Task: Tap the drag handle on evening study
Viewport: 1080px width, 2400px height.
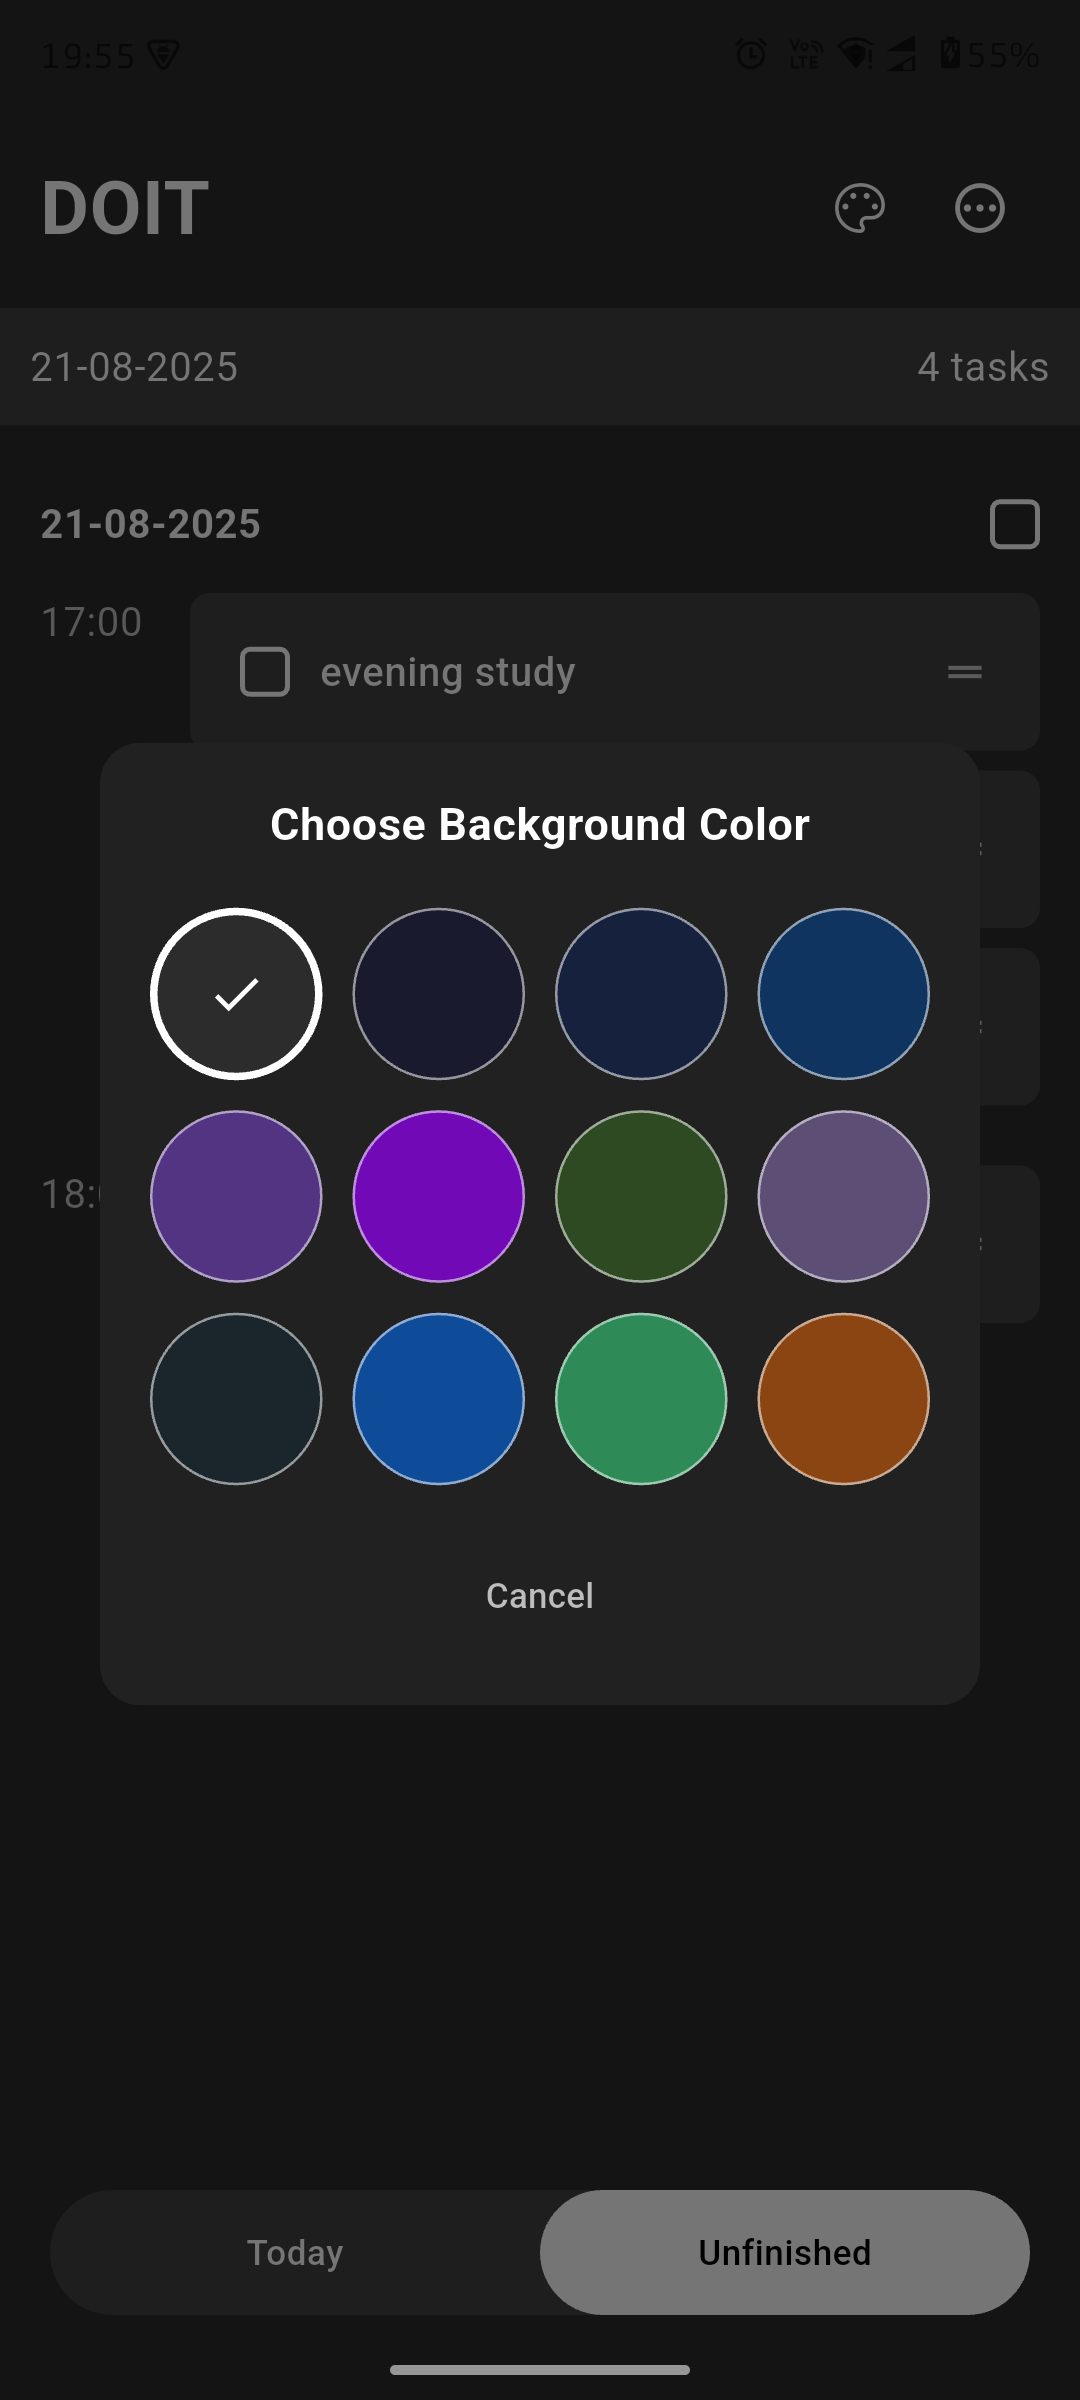Action: click(964, 672)
